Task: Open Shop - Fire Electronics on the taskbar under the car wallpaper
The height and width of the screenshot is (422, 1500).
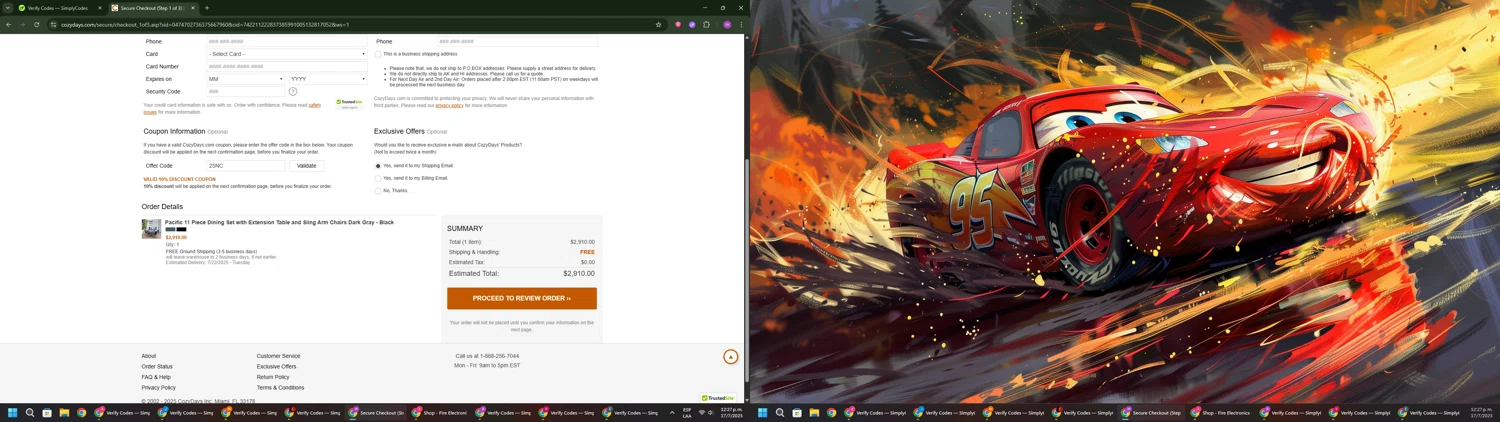Action: (x=1221, y=412)
